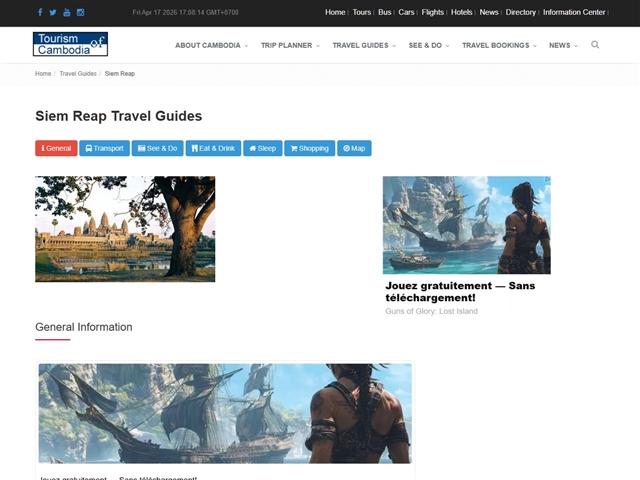Expand the Travel Guides menu
Image resolution: width=640 pixels, height=480 pixels.
click(364, 45)
